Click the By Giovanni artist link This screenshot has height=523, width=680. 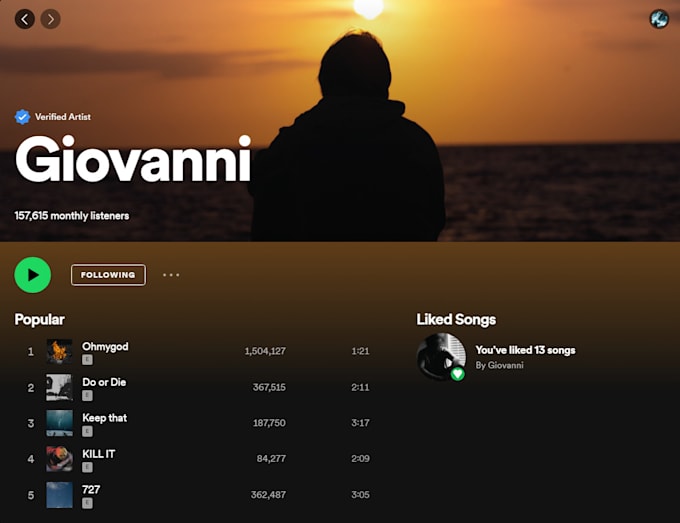click(499, 365)
